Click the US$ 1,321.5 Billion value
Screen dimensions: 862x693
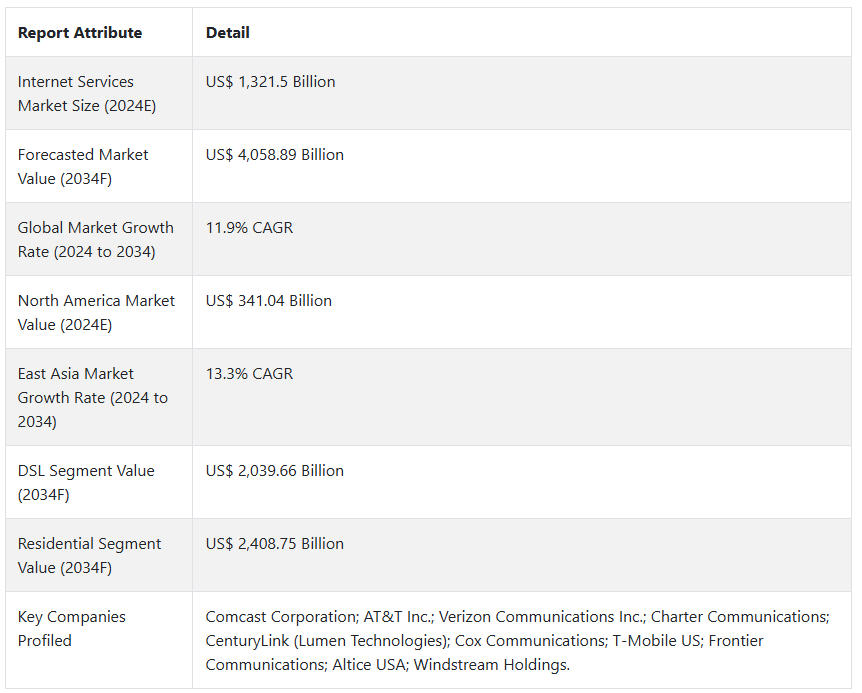[x=271, y=82]
